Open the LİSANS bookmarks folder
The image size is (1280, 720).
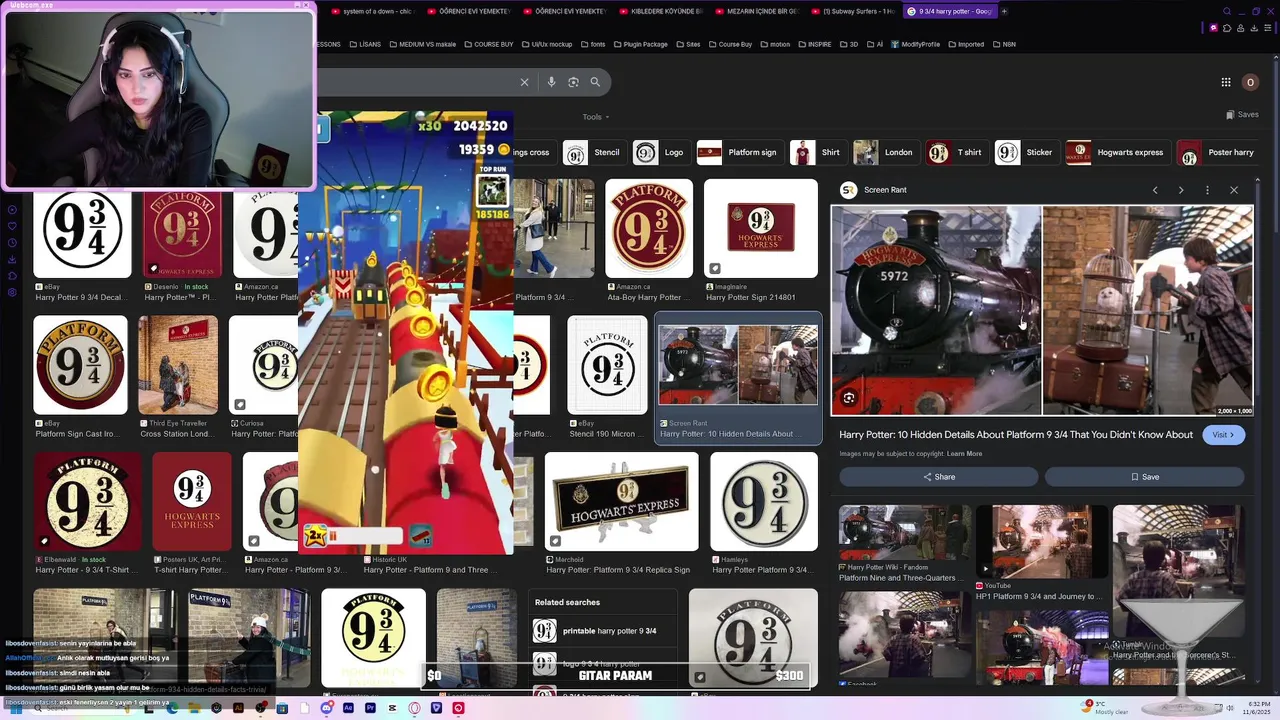tap(365, 44)
